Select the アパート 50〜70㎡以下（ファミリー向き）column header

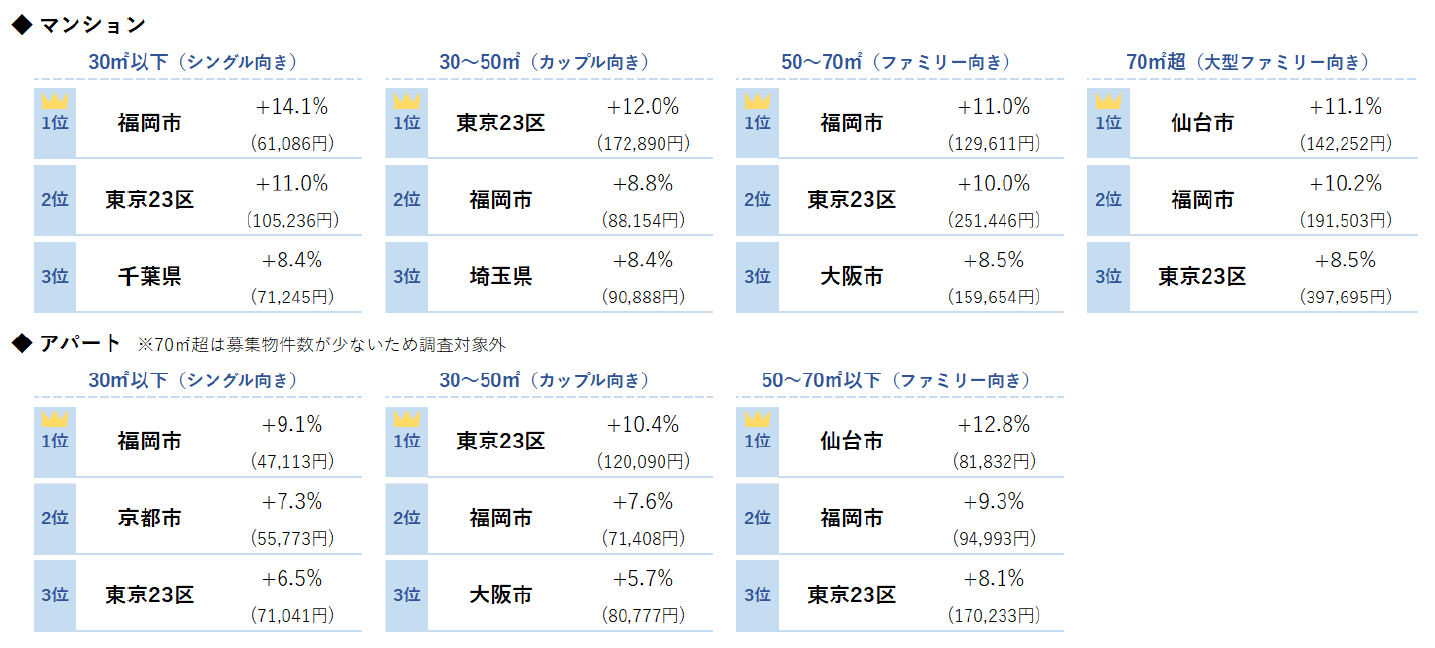pyautogui.click(x=896, y=380)
